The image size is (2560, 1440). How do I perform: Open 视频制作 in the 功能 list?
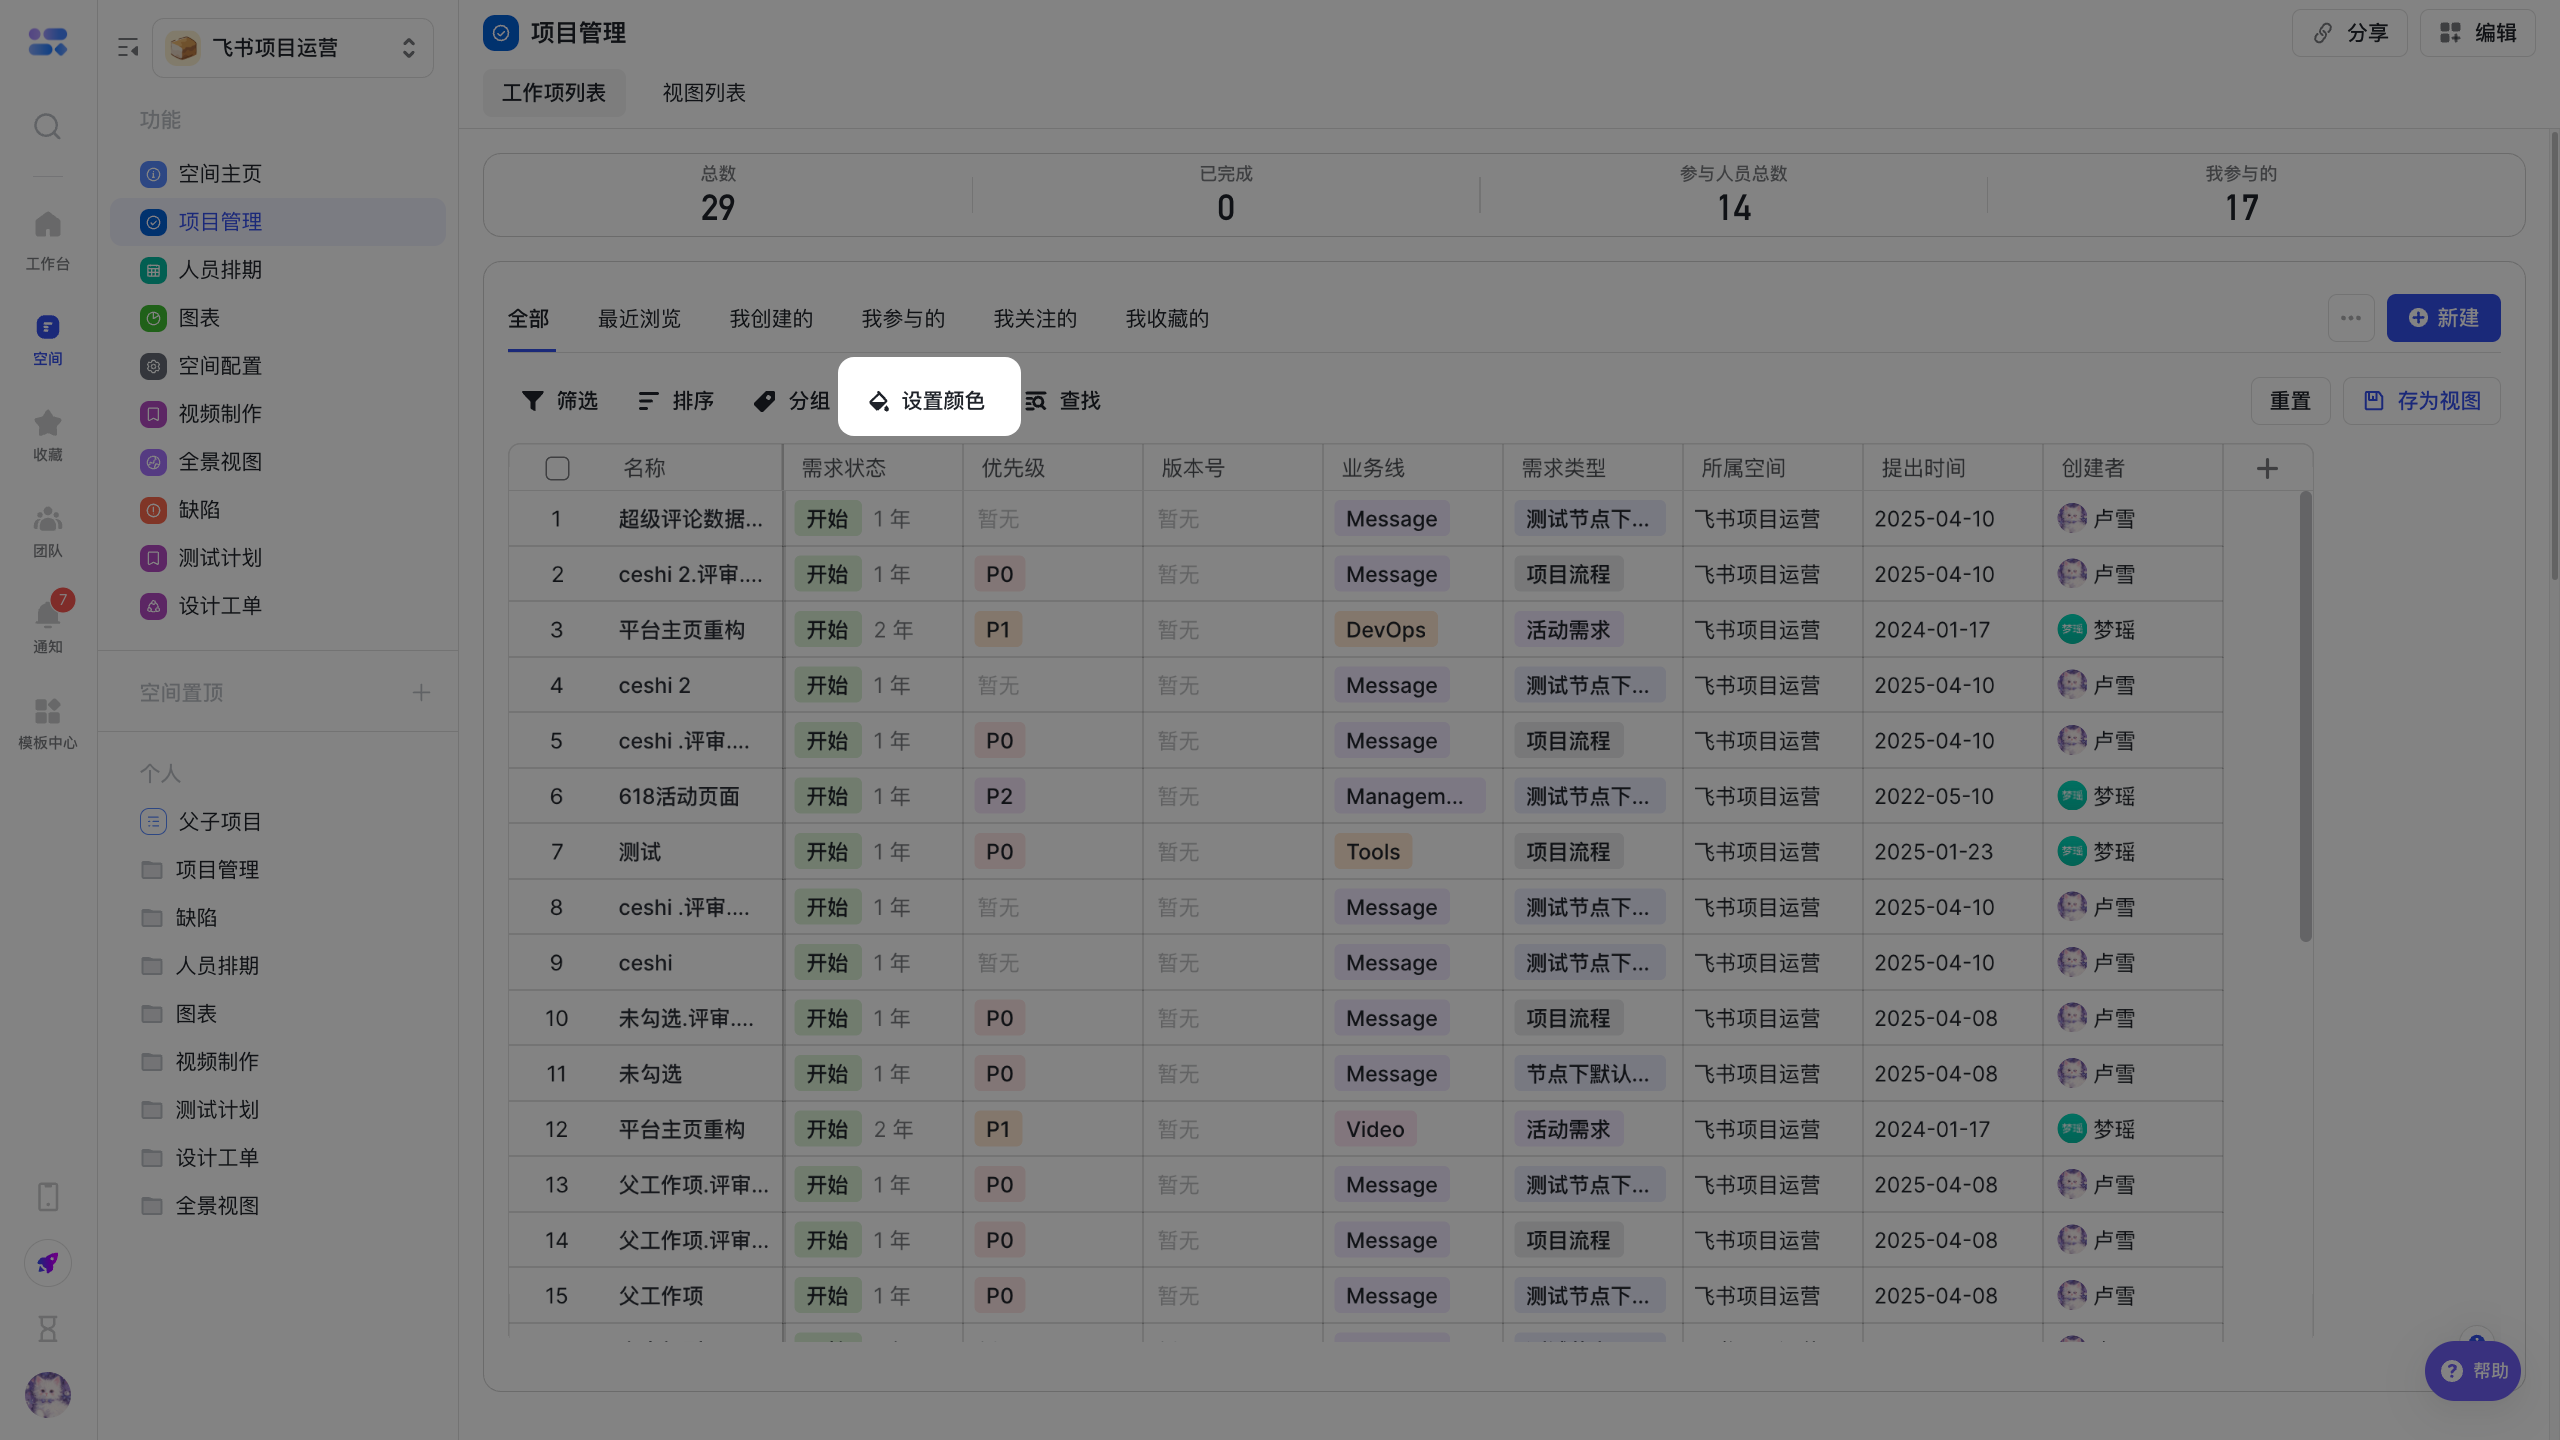coord(278,414)
